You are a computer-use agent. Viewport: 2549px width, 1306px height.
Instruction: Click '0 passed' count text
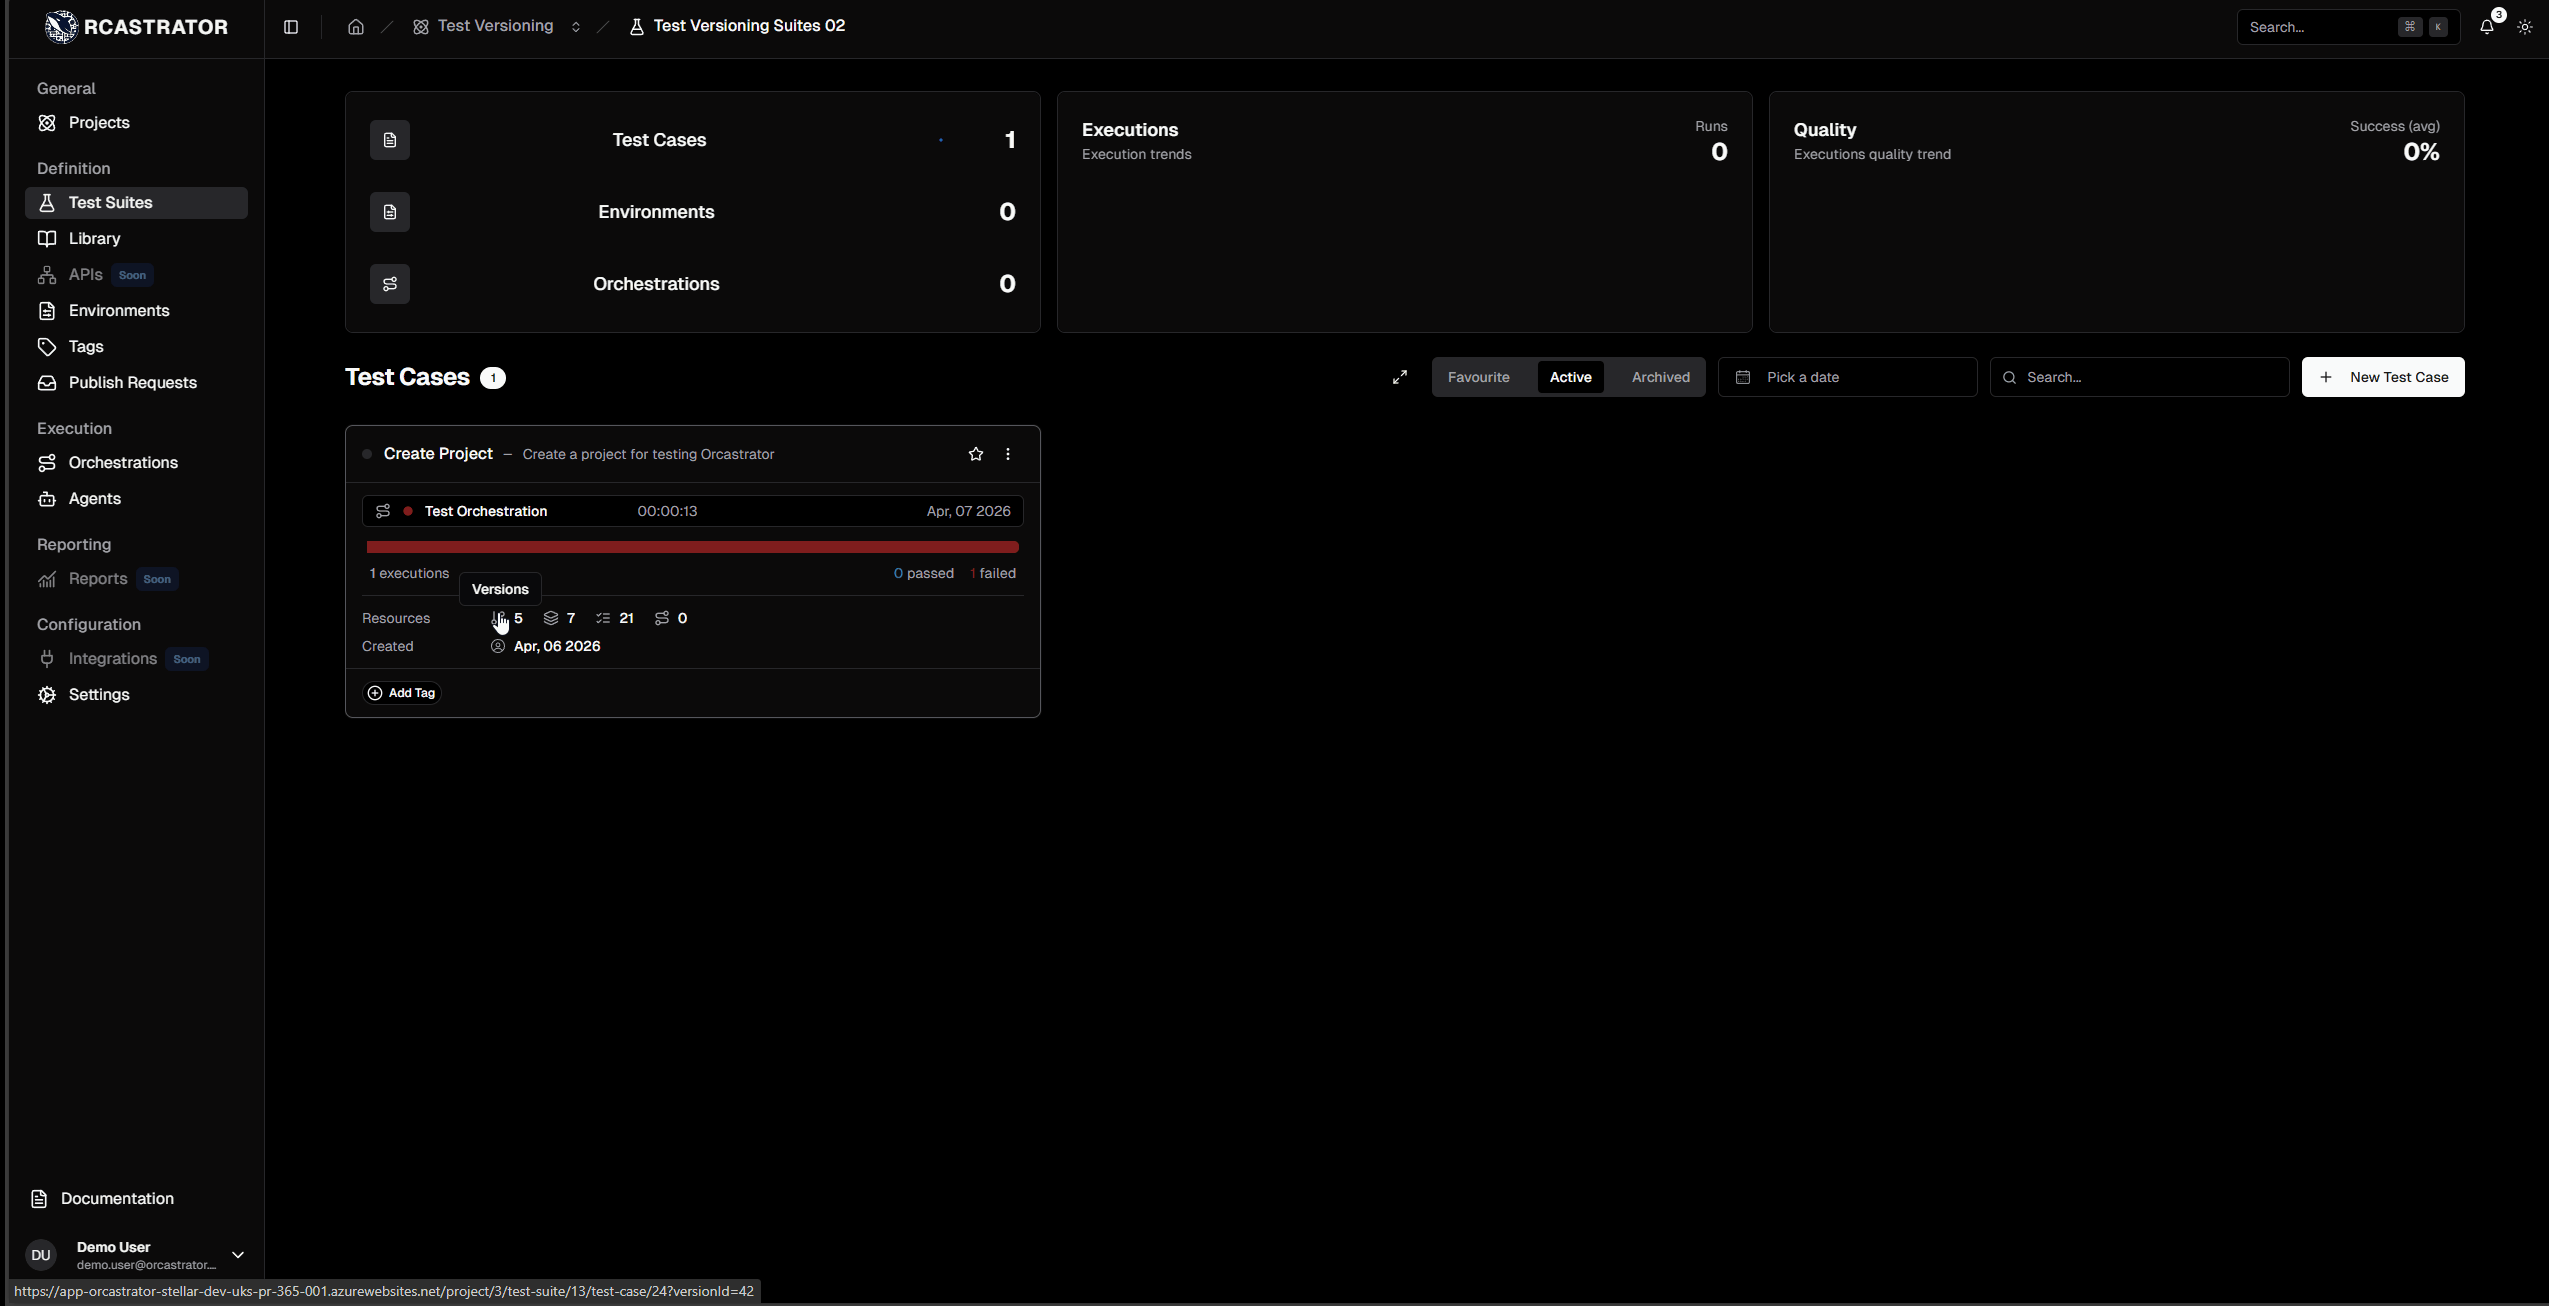[924, 573]
